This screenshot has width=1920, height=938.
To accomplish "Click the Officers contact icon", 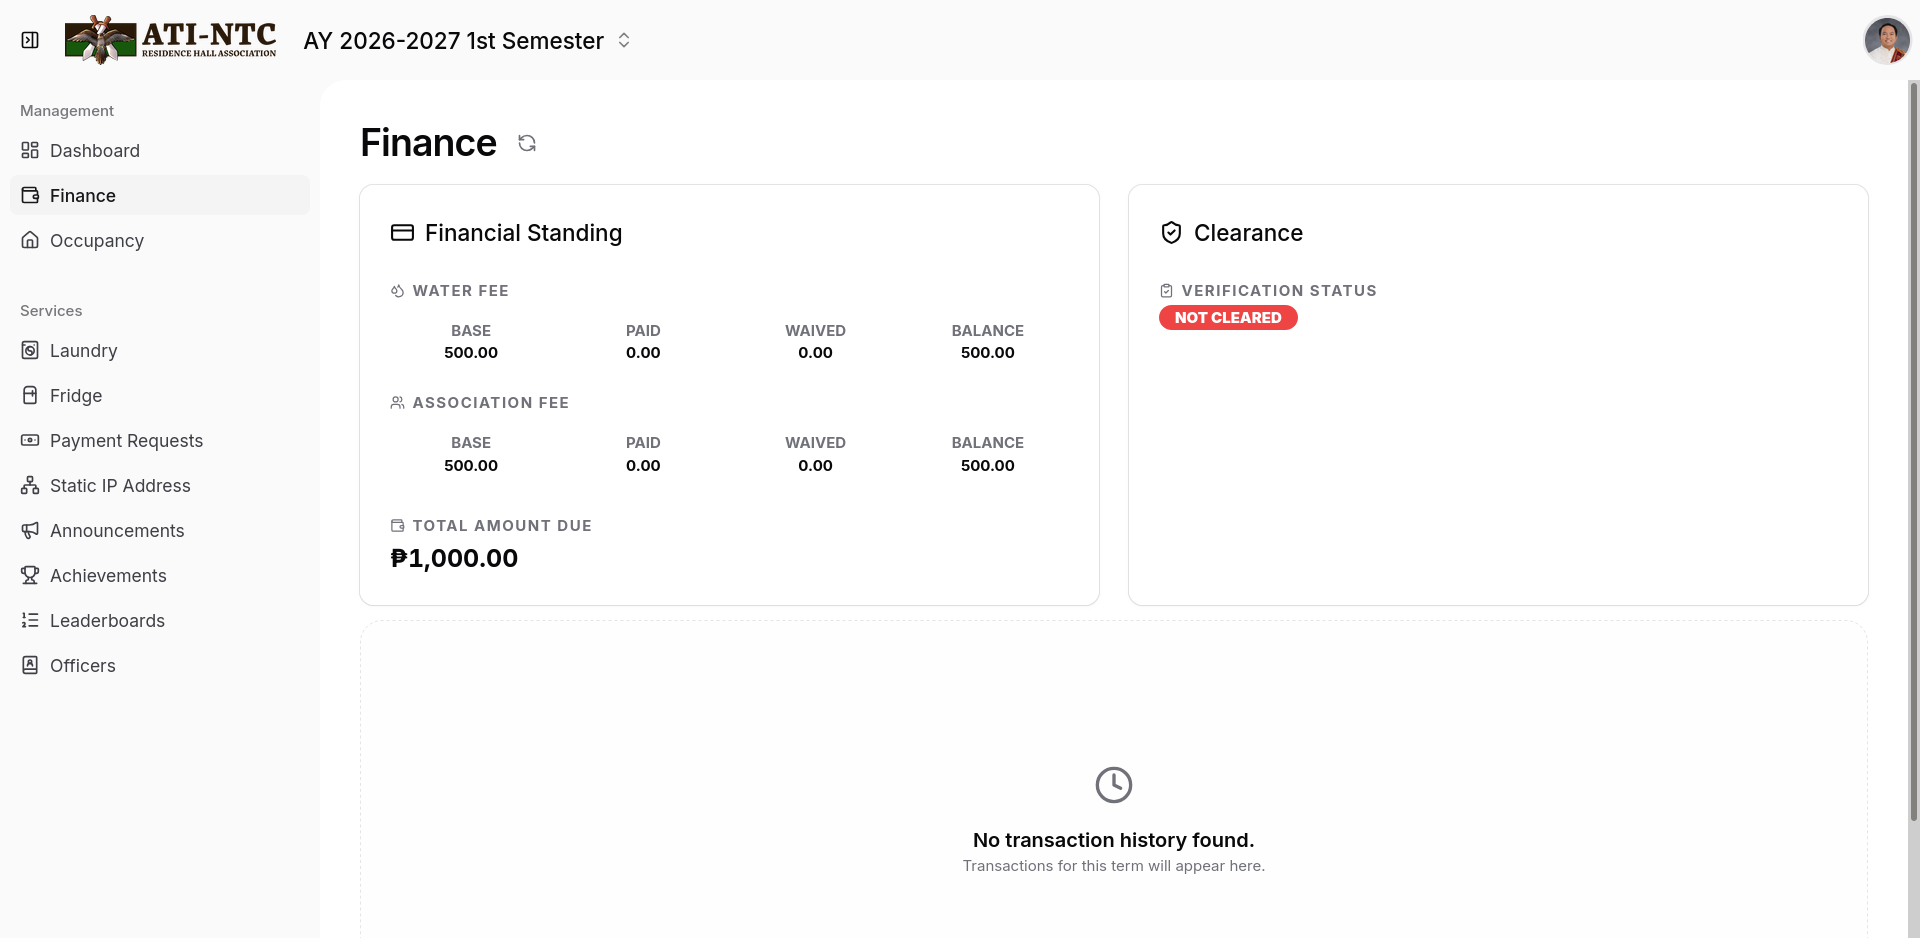I will [x=30, y=665].
